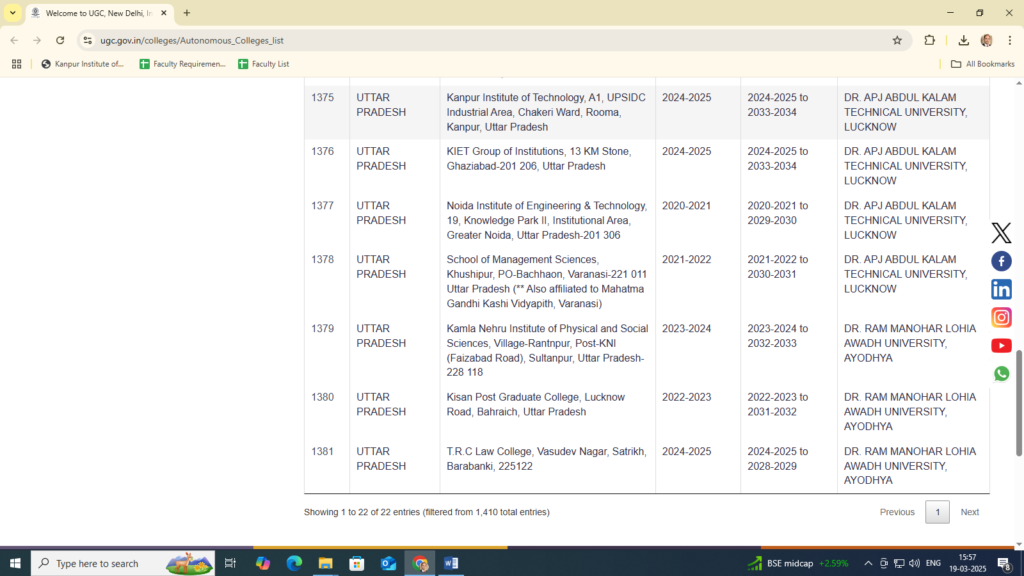
Task: Switch to Chrome on the taskbar
Action: point(420,563)
